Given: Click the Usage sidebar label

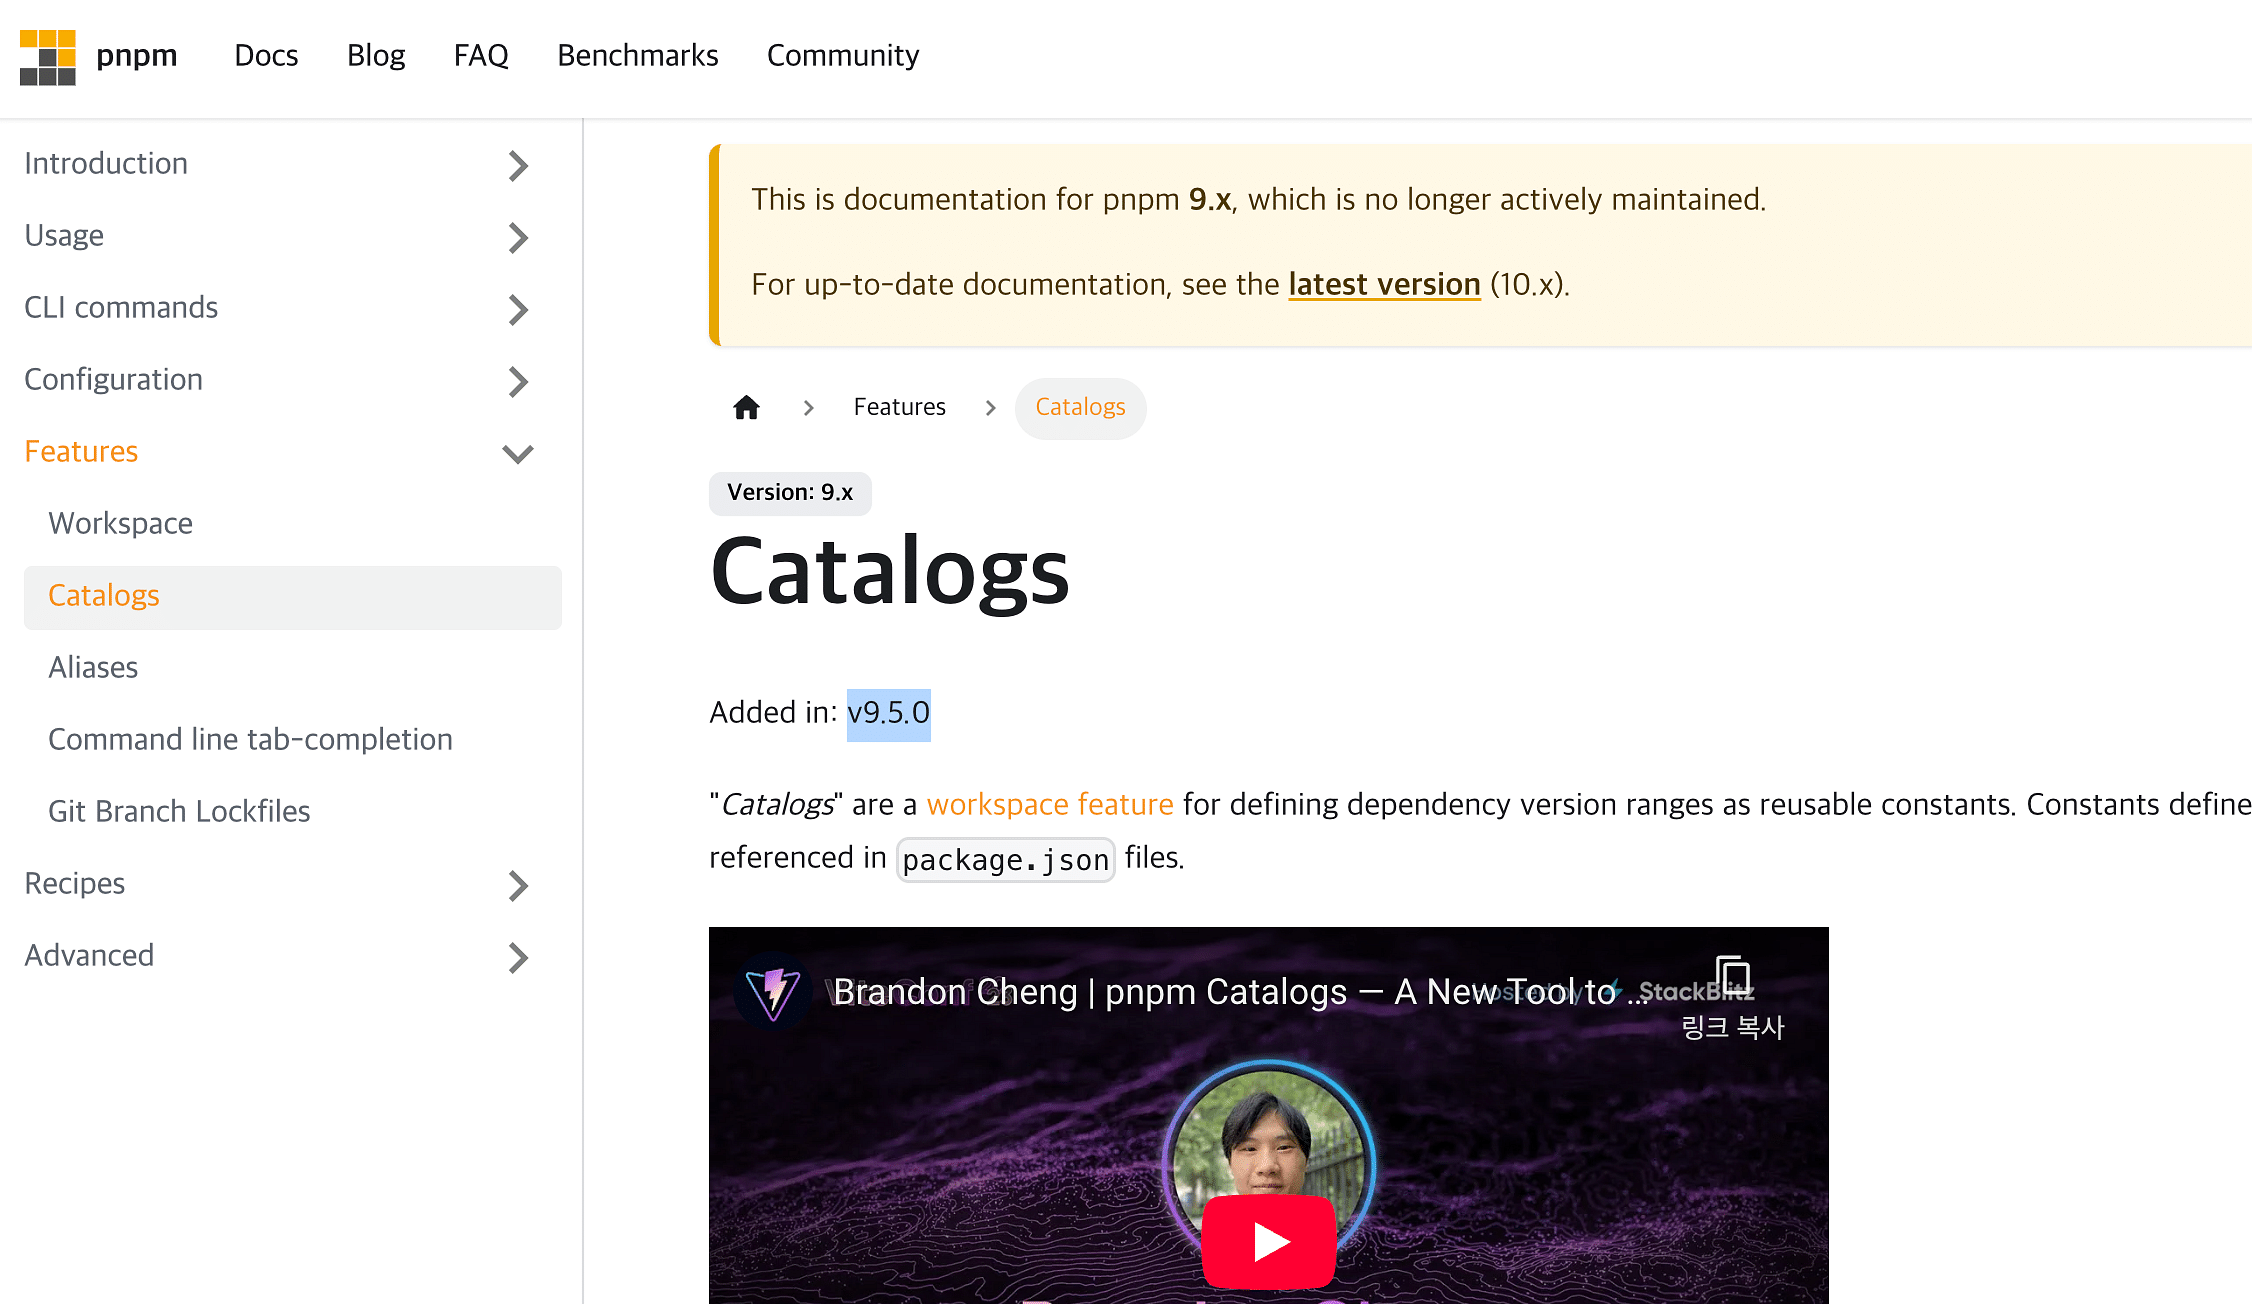Looking at the screenshot, I should pyautogui.click(x=64, y=235).
